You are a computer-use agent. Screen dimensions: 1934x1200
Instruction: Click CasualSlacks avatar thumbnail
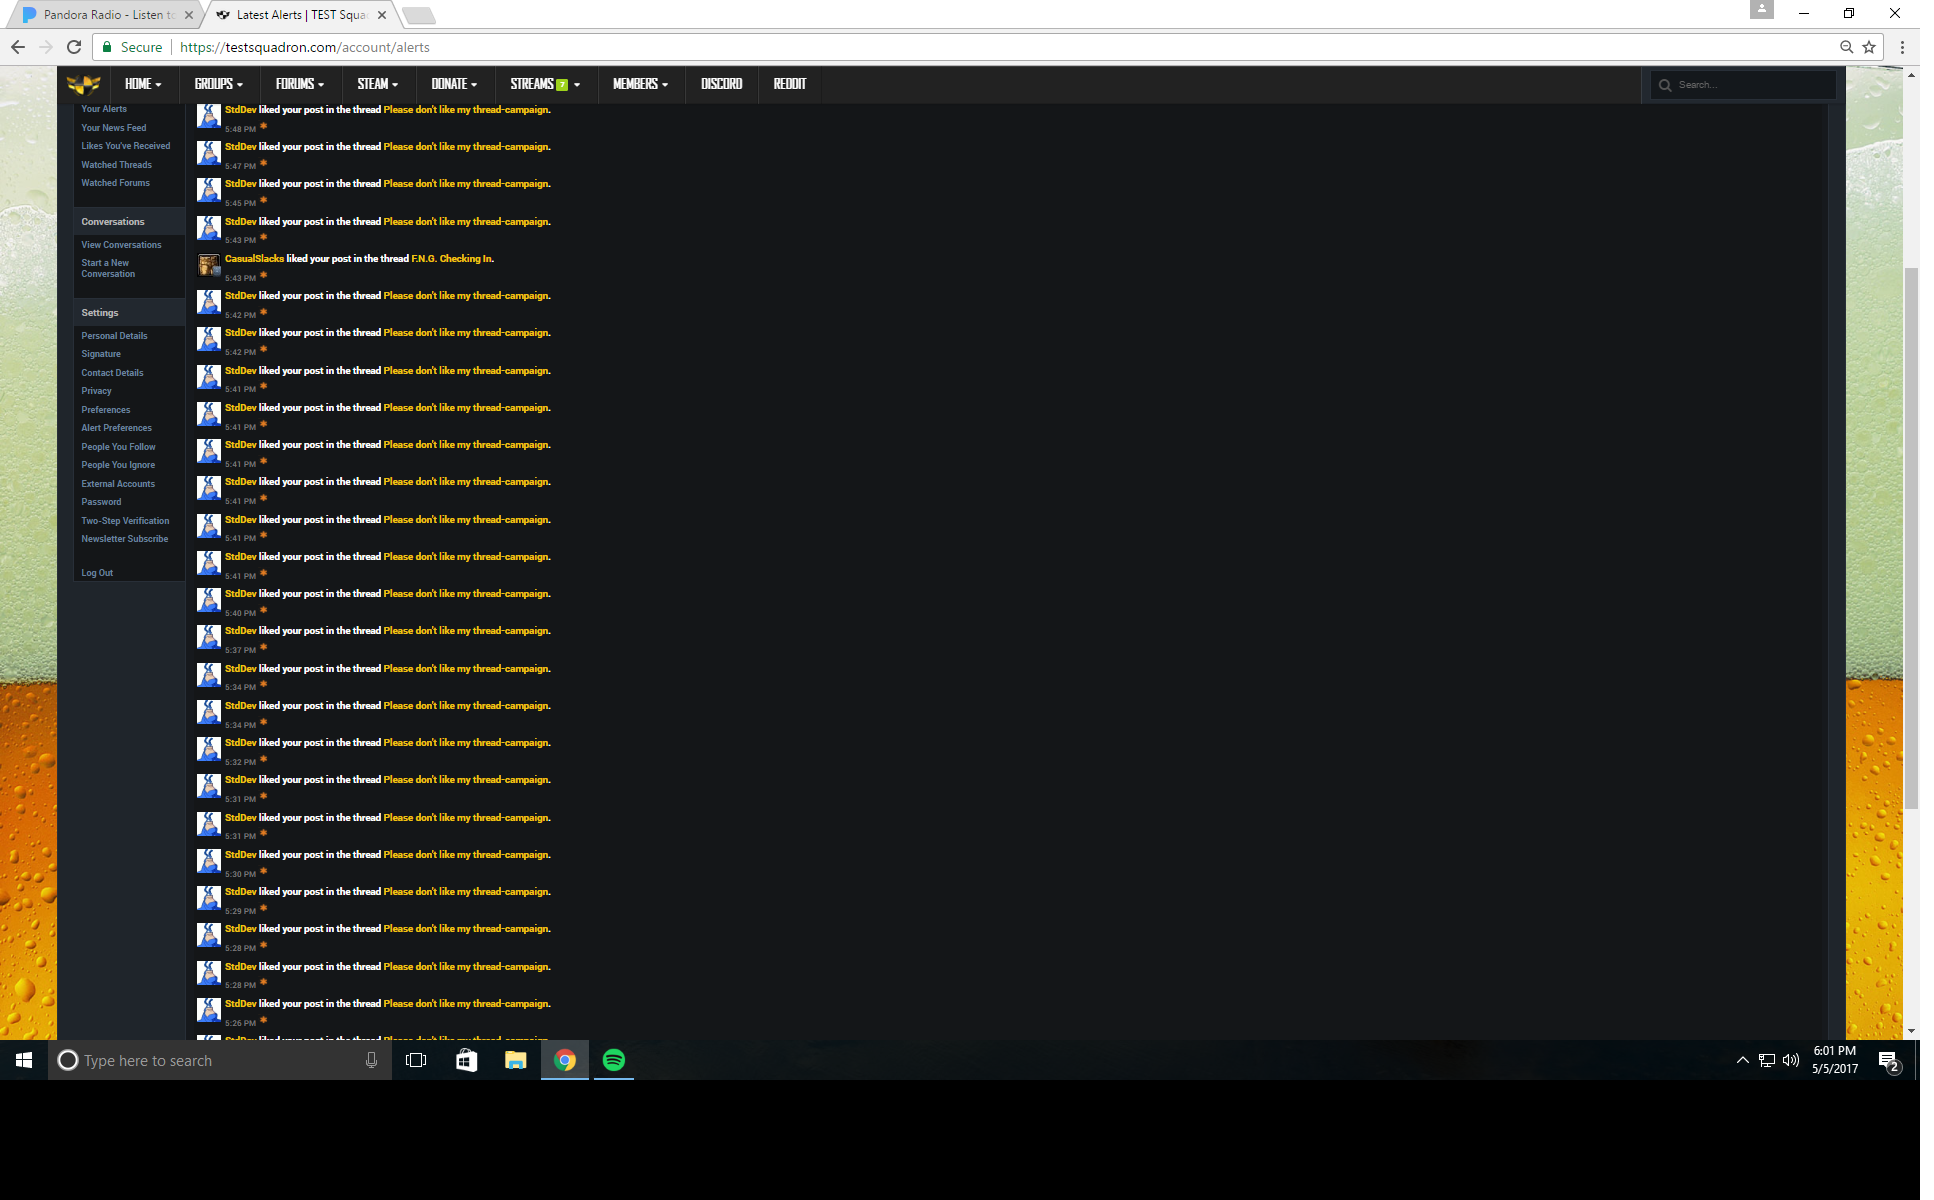208,264
